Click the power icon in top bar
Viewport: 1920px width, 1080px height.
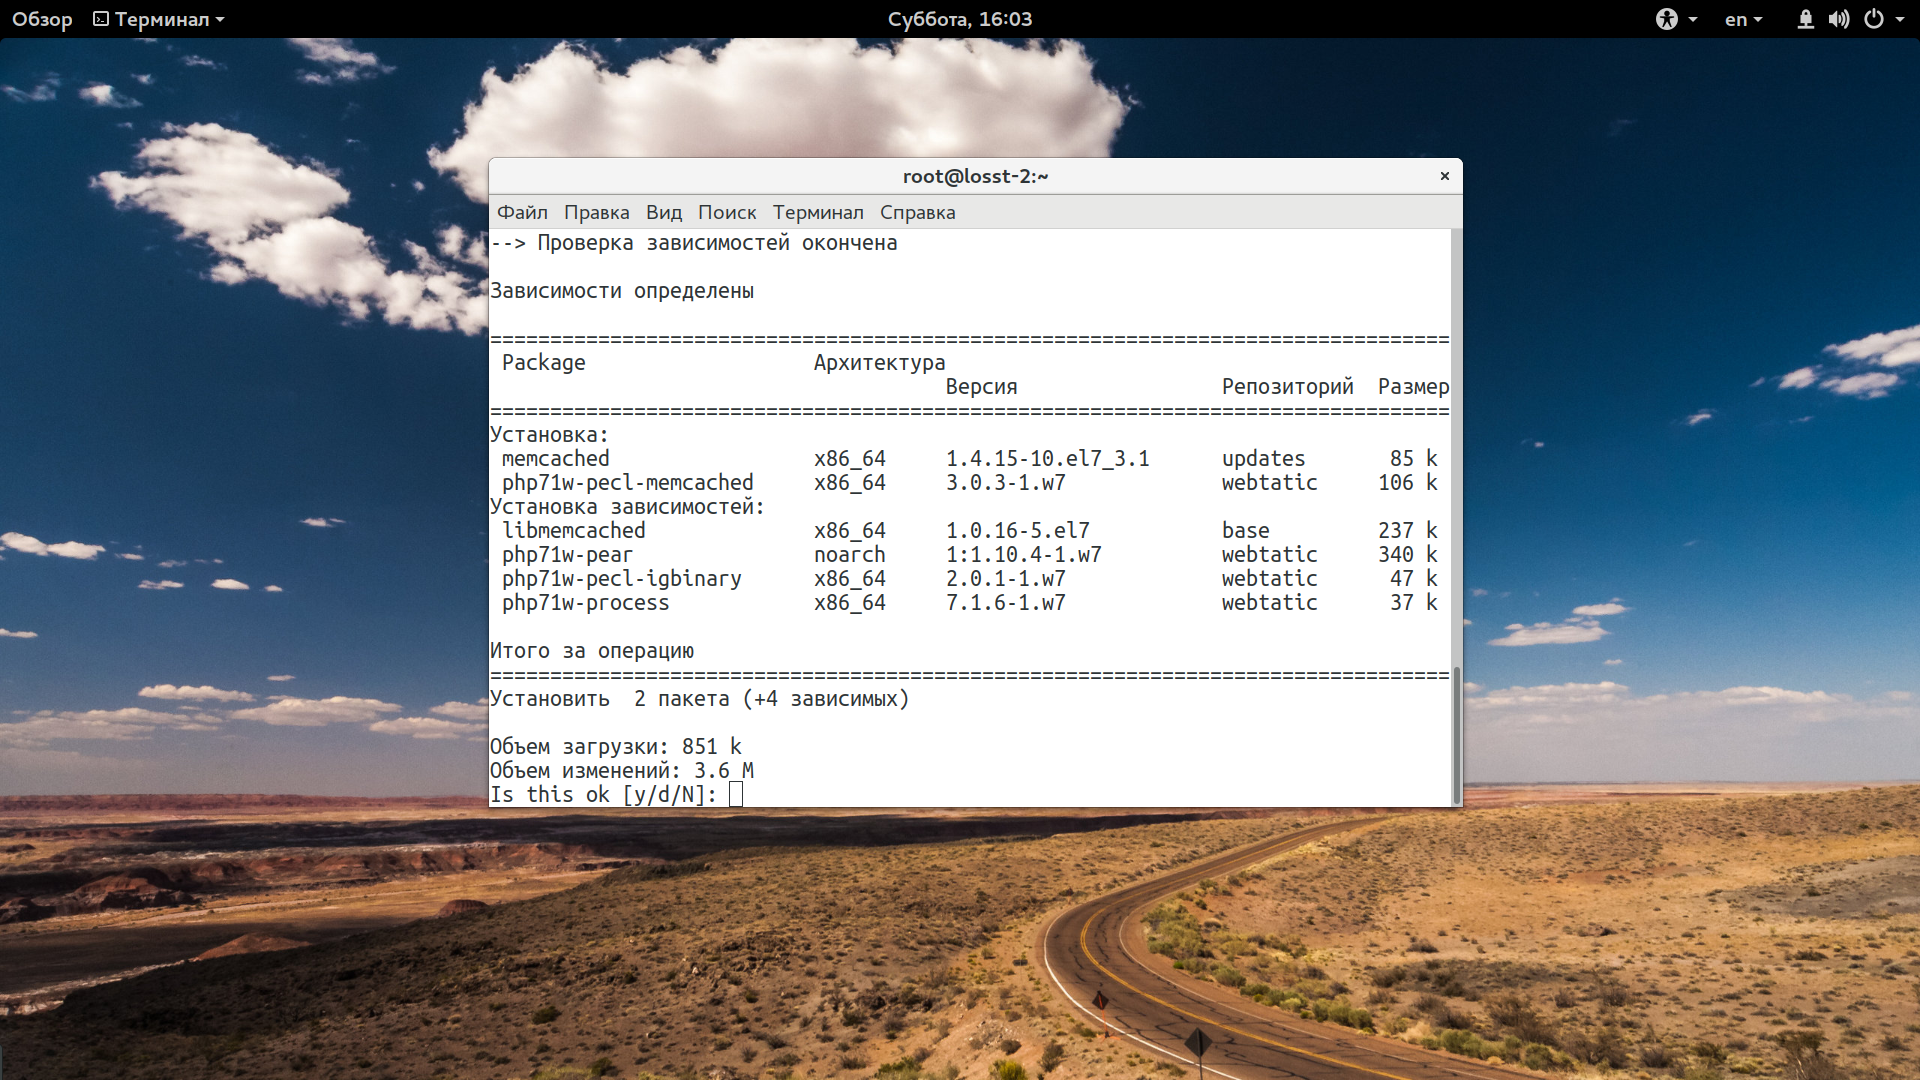click(1874, 19)
